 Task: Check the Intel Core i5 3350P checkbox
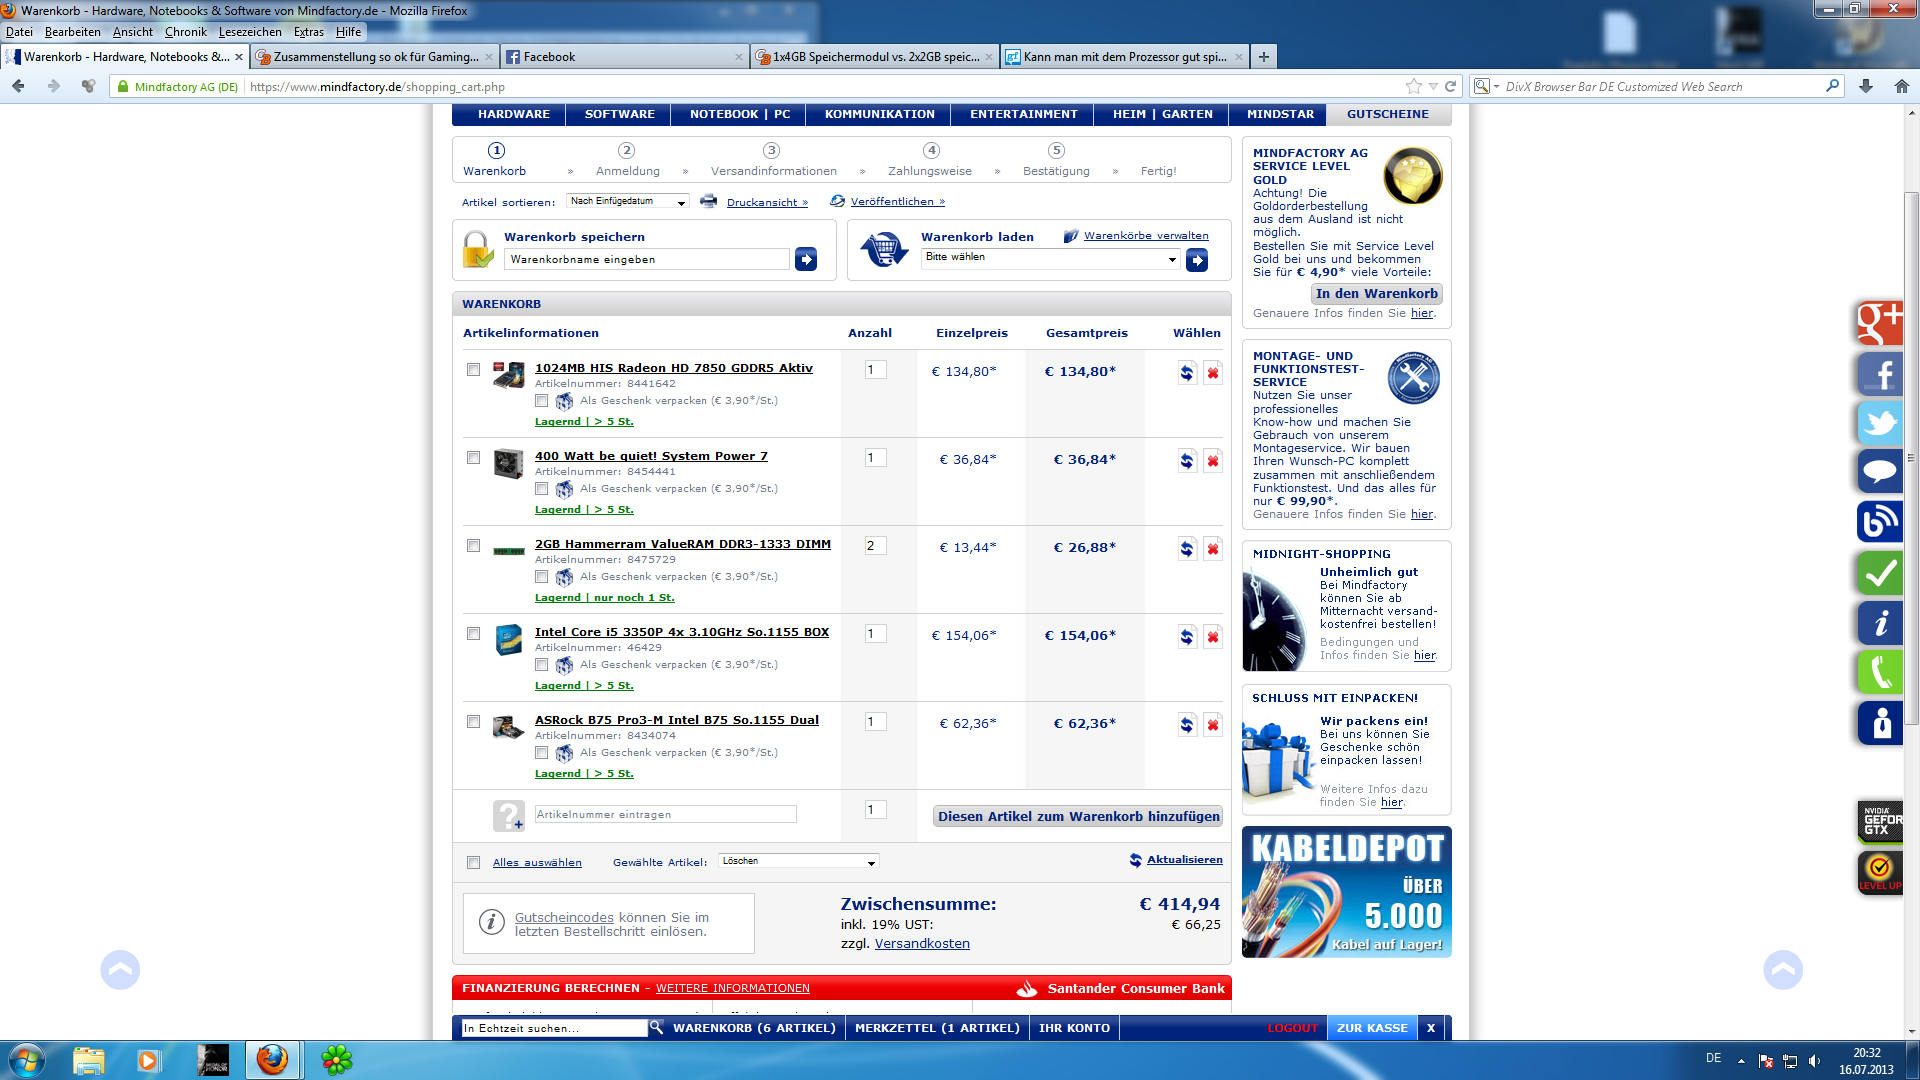[474, 634]
